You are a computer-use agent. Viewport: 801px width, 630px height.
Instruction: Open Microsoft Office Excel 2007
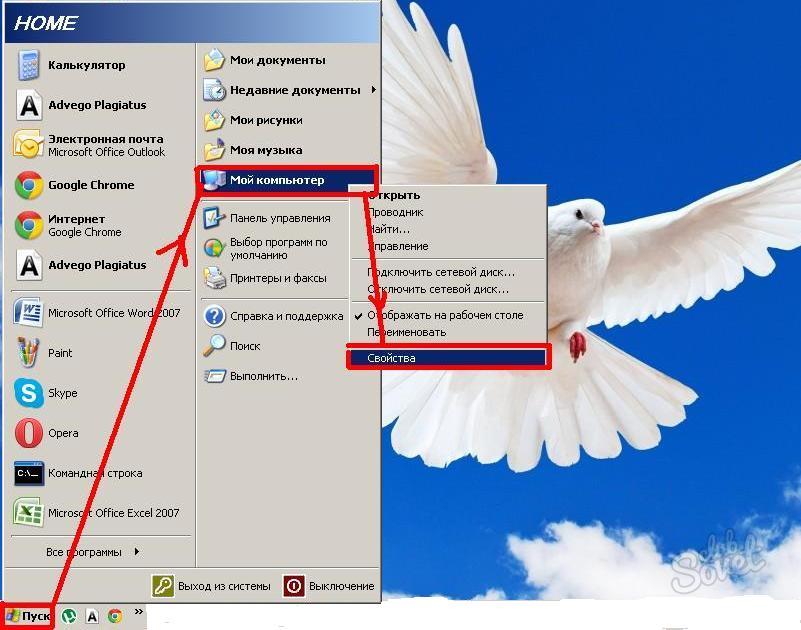click(x=28, y=513)
